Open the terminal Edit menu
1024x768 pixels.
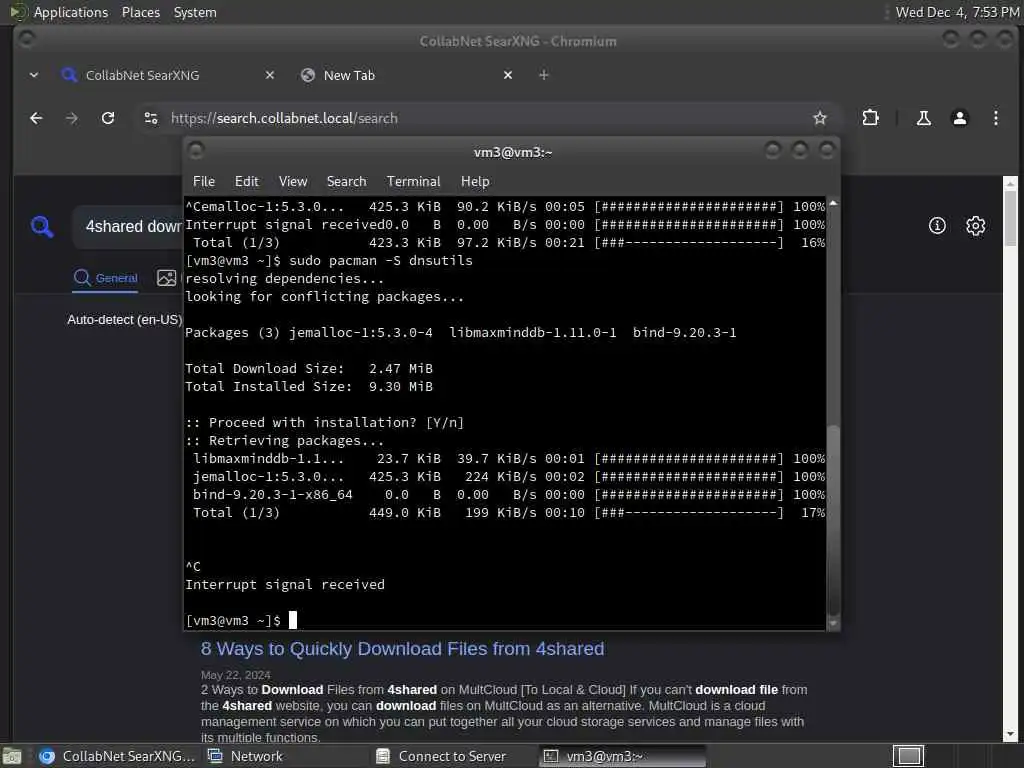click(247, 182)
